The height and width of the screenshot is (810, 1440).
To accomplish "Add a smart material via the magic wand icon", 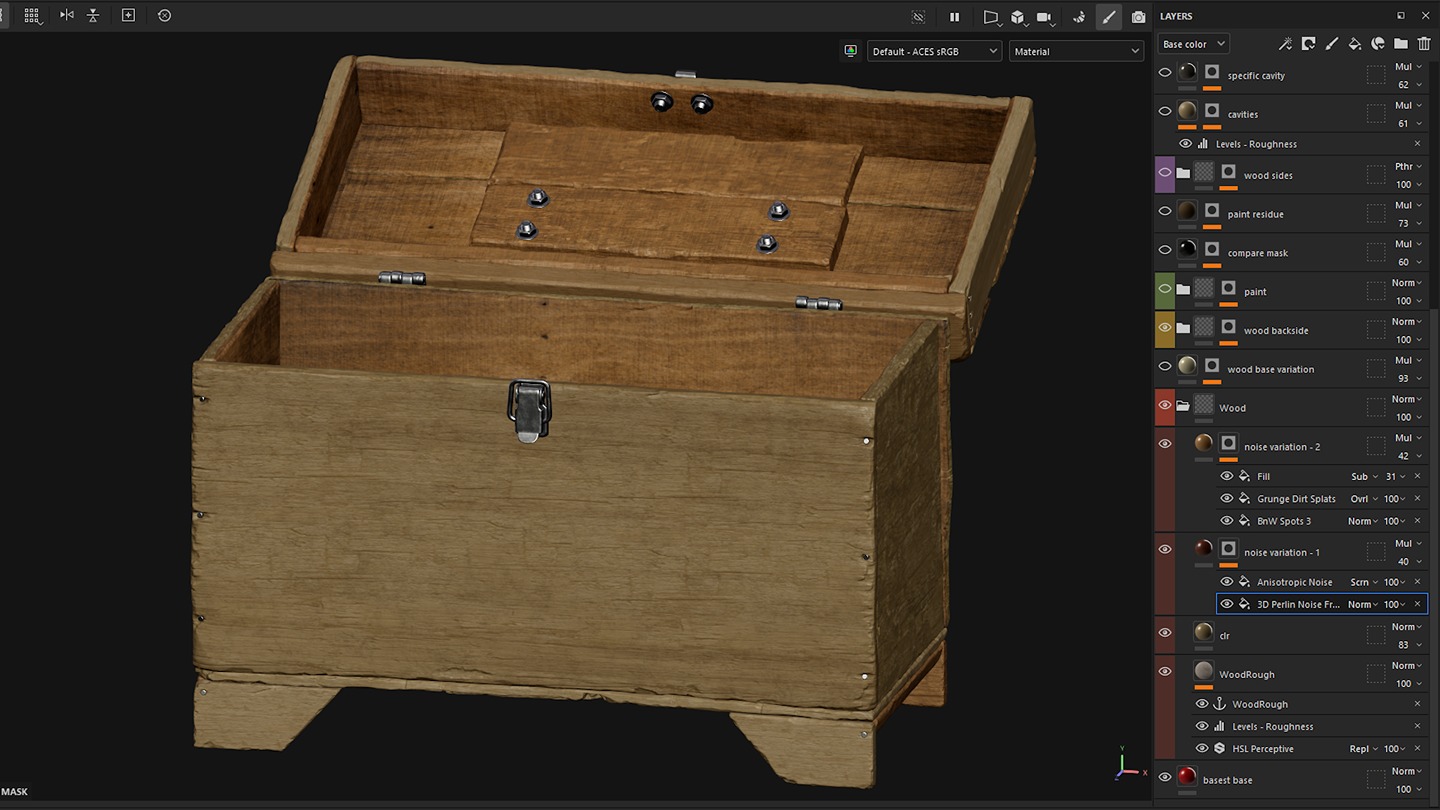I will click(x=1285, y=43).
